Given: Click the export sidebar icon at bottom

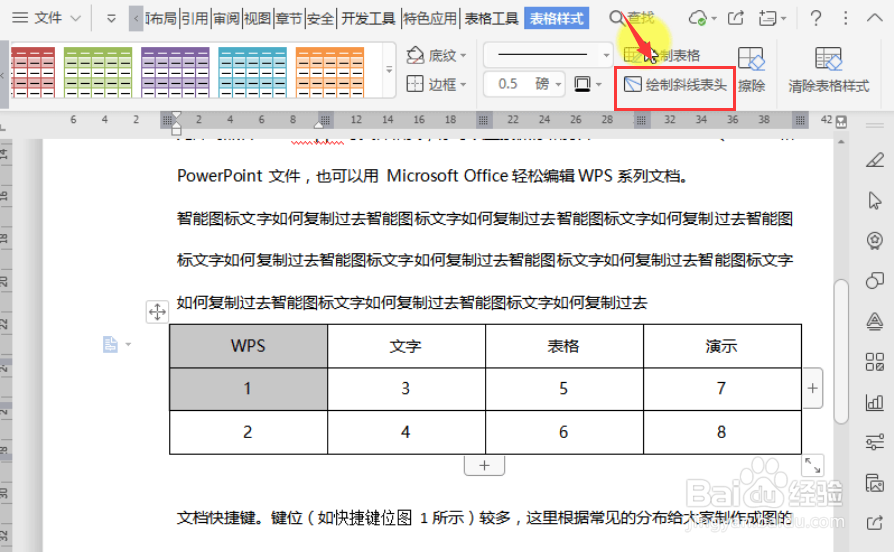Looking at the screenshot, I should click(x=875, y=522).
